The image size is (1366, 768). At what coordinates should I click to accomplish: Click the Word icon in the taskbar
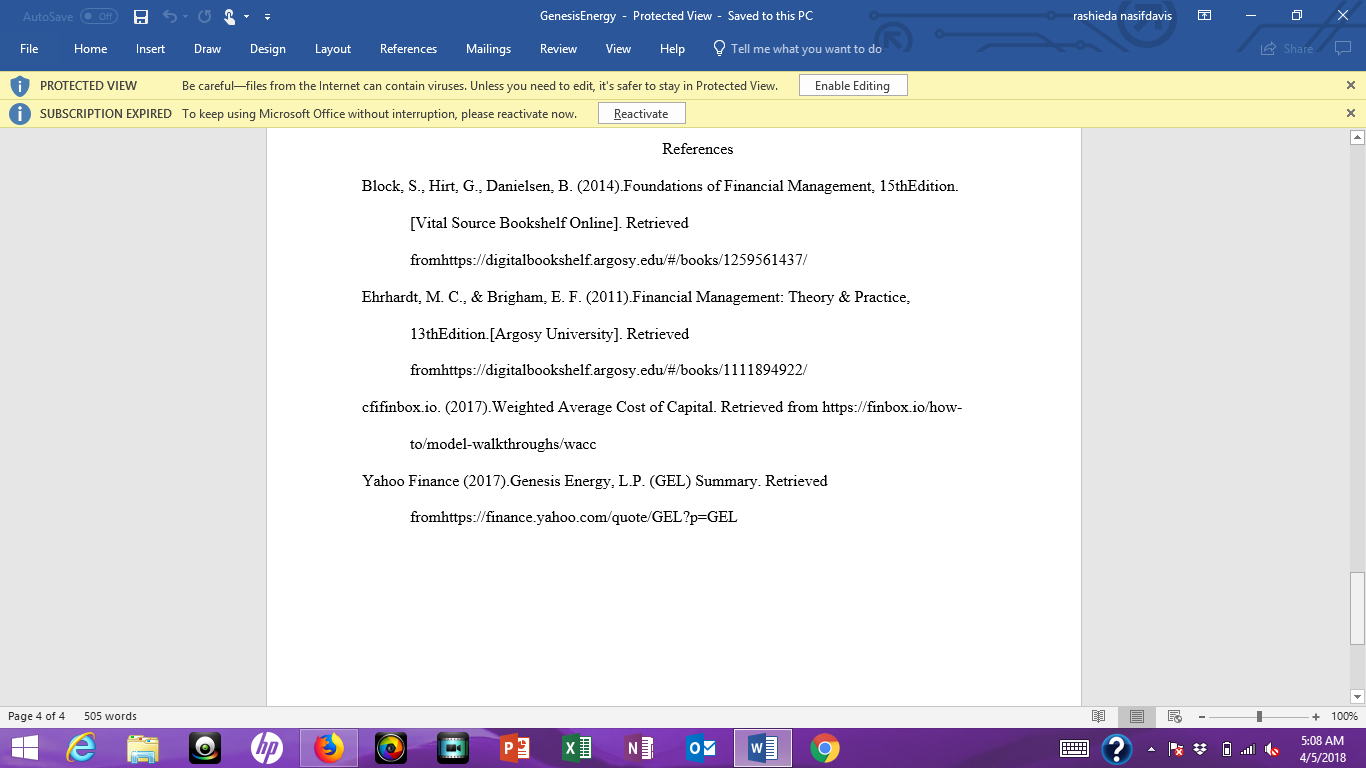pyautogui.click(x=763, y=748)
